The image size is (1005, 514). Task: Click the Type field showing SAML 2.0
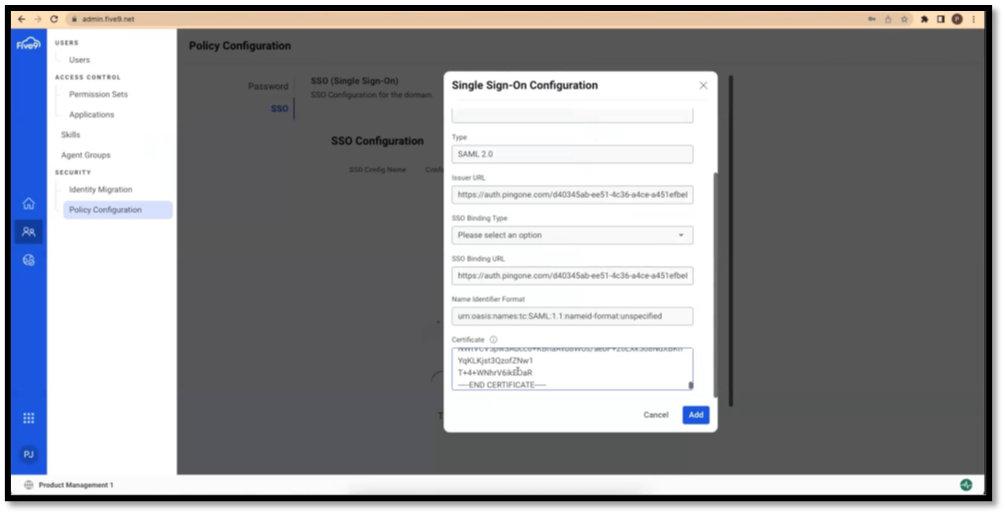click(x=572, y=154)
